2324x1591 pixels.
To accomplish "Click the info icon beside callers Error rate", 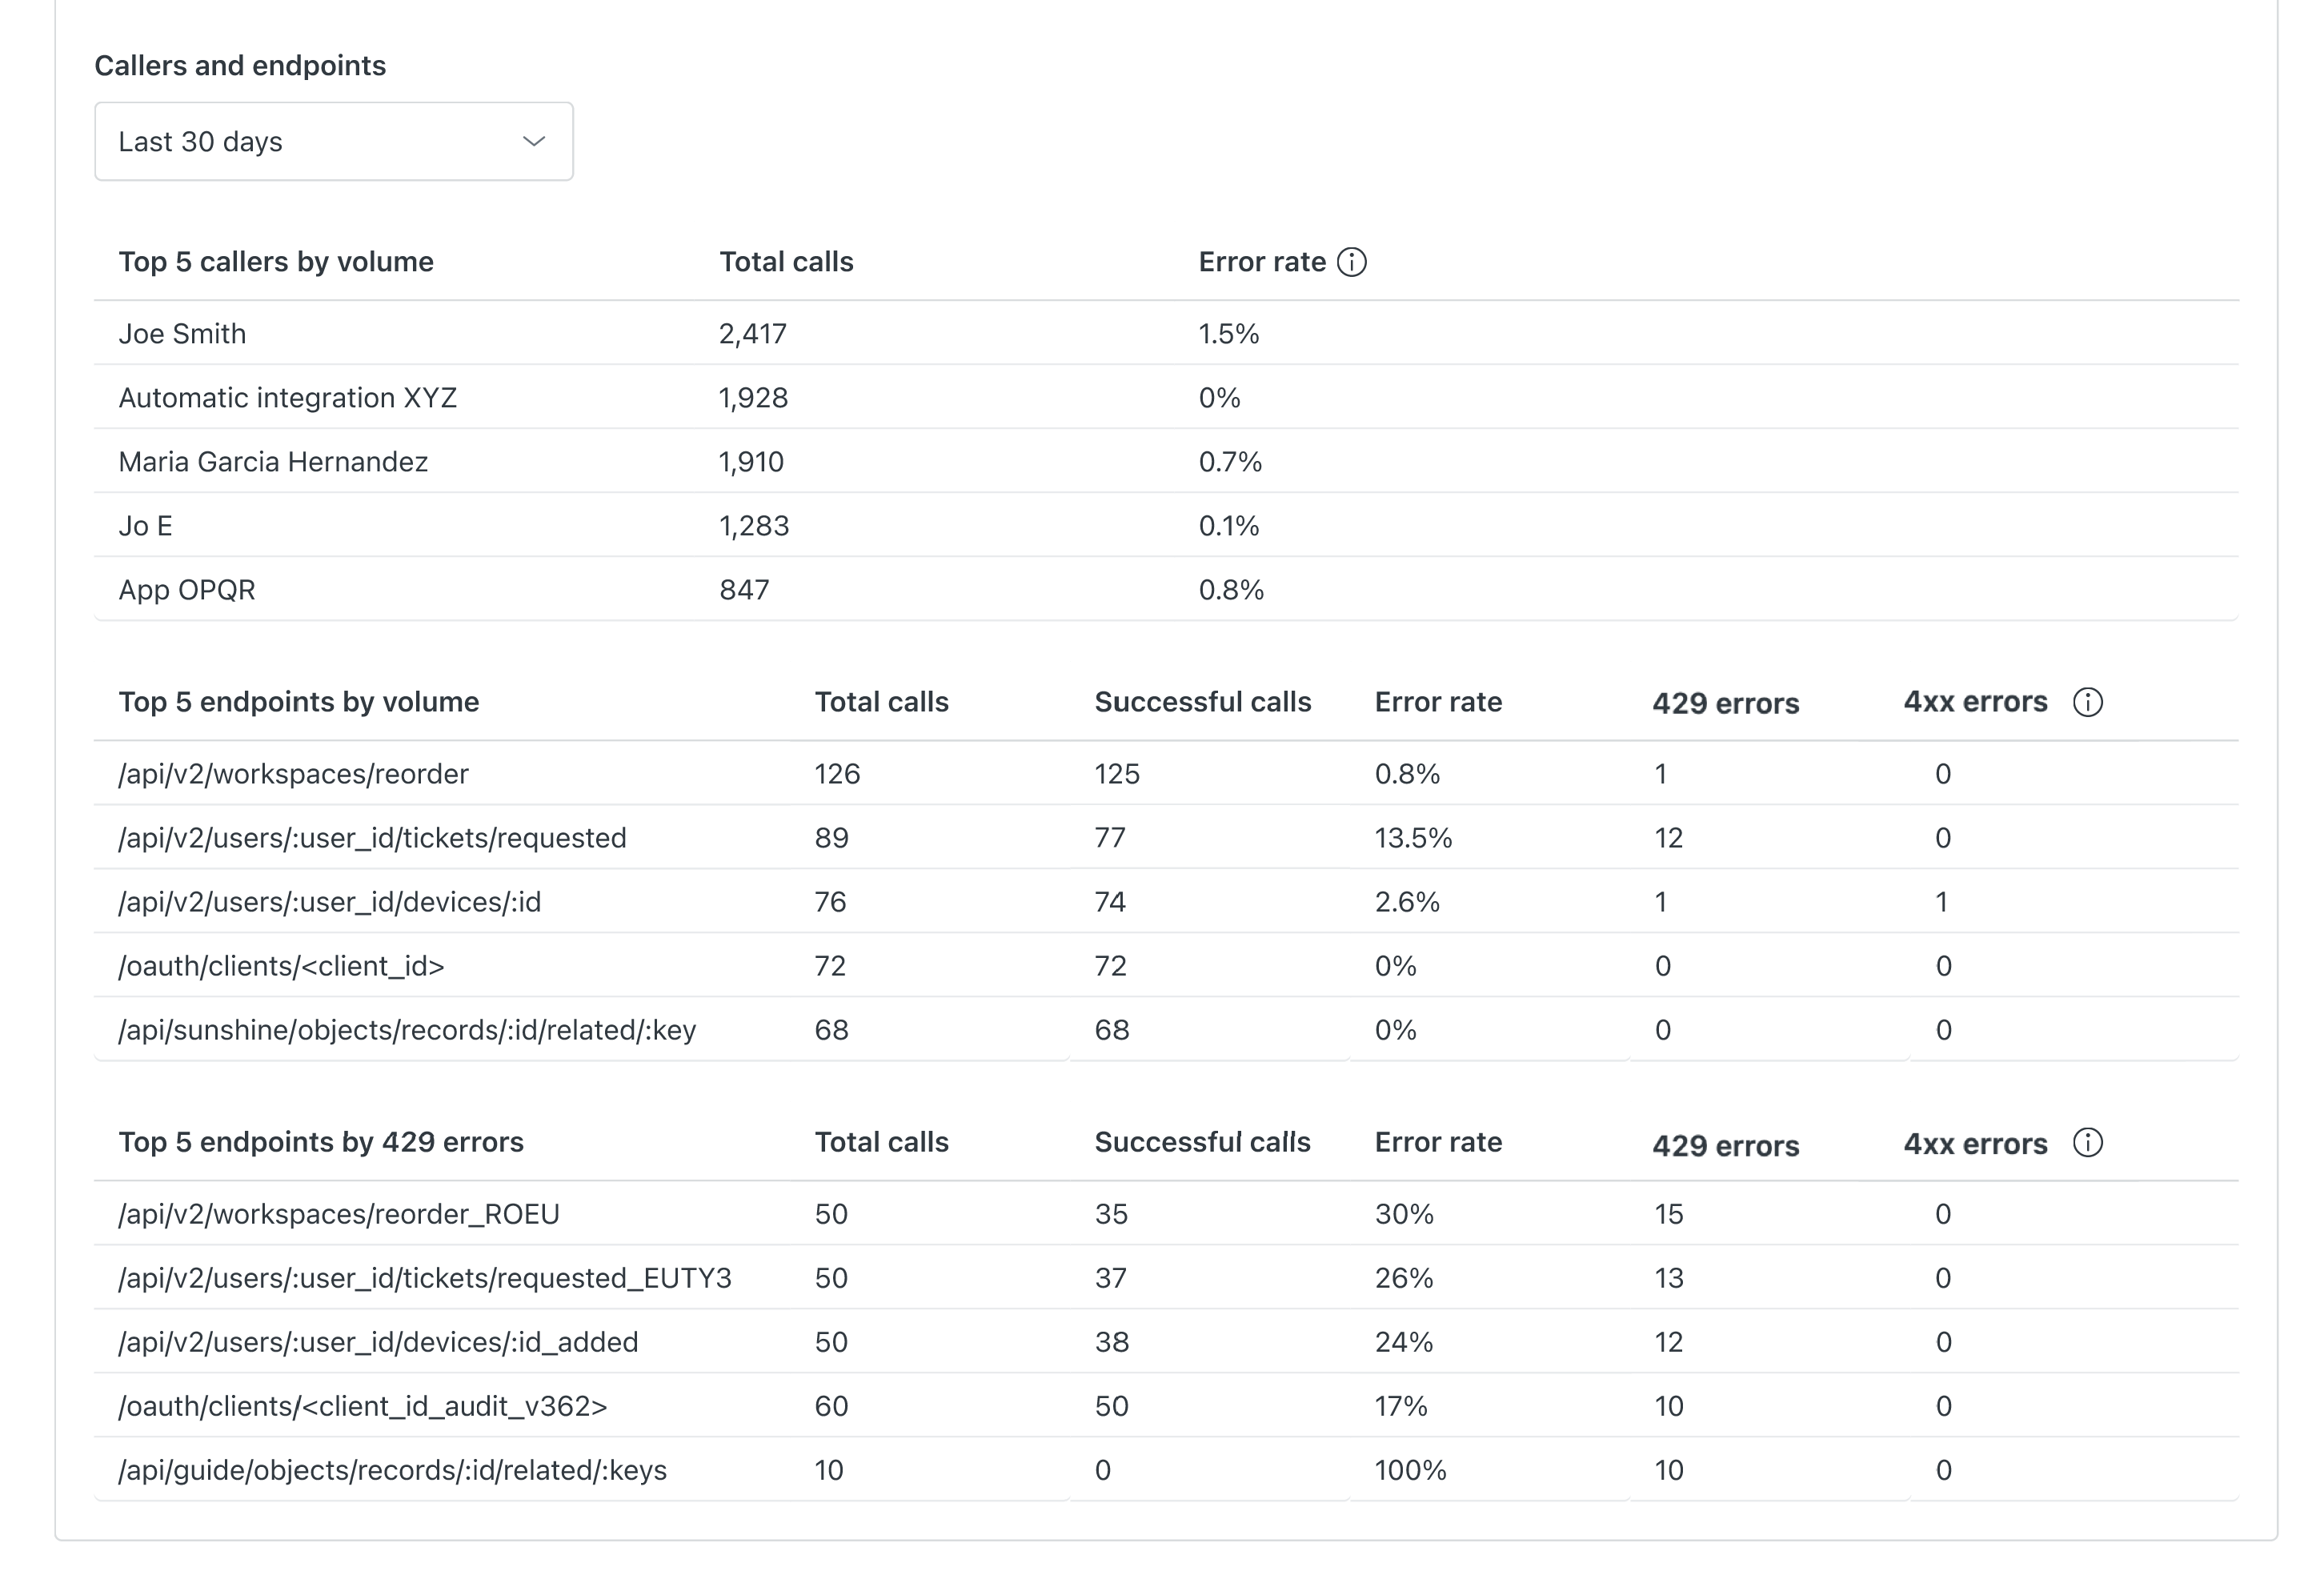I will click(1351, 262).
